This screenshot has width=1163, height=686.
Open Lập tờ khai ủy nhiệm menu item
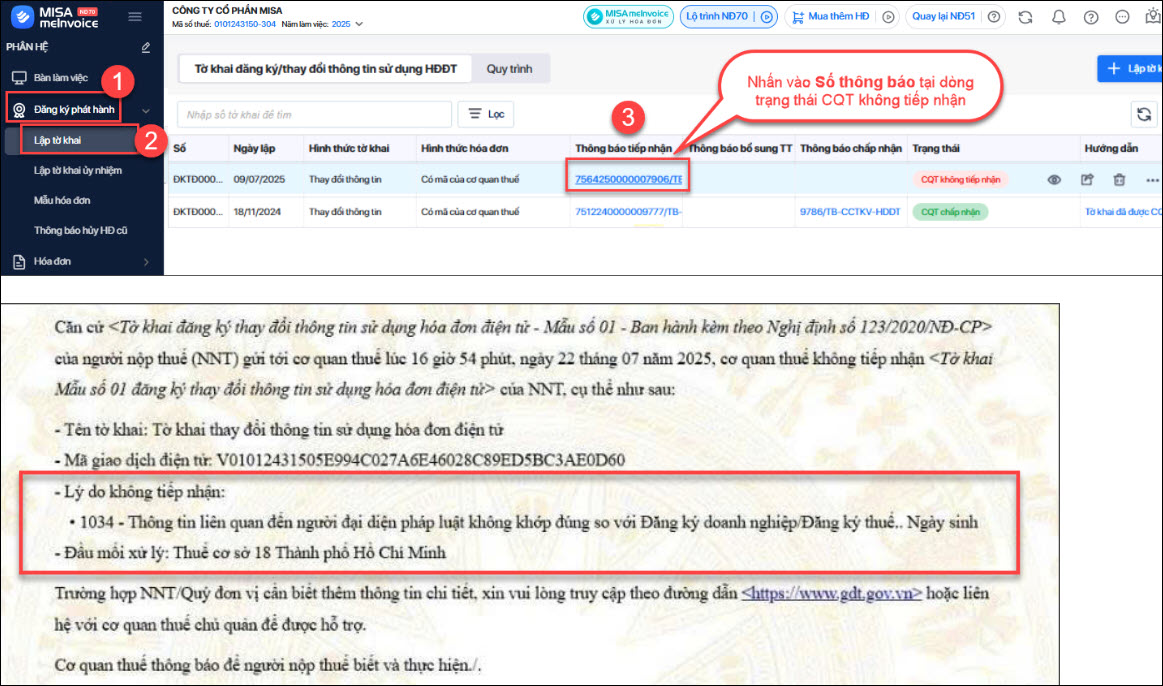tap(78, 170)
